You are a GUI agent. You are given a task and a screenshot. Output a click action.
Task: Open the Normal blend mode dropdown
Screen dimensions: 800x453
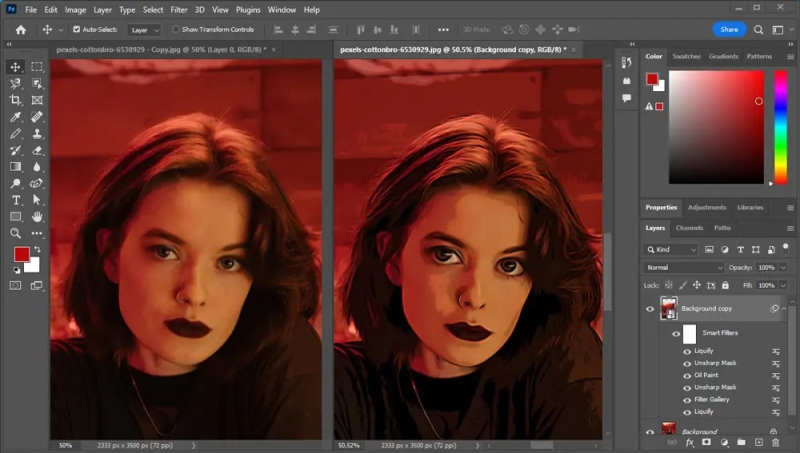pos(683,267)
